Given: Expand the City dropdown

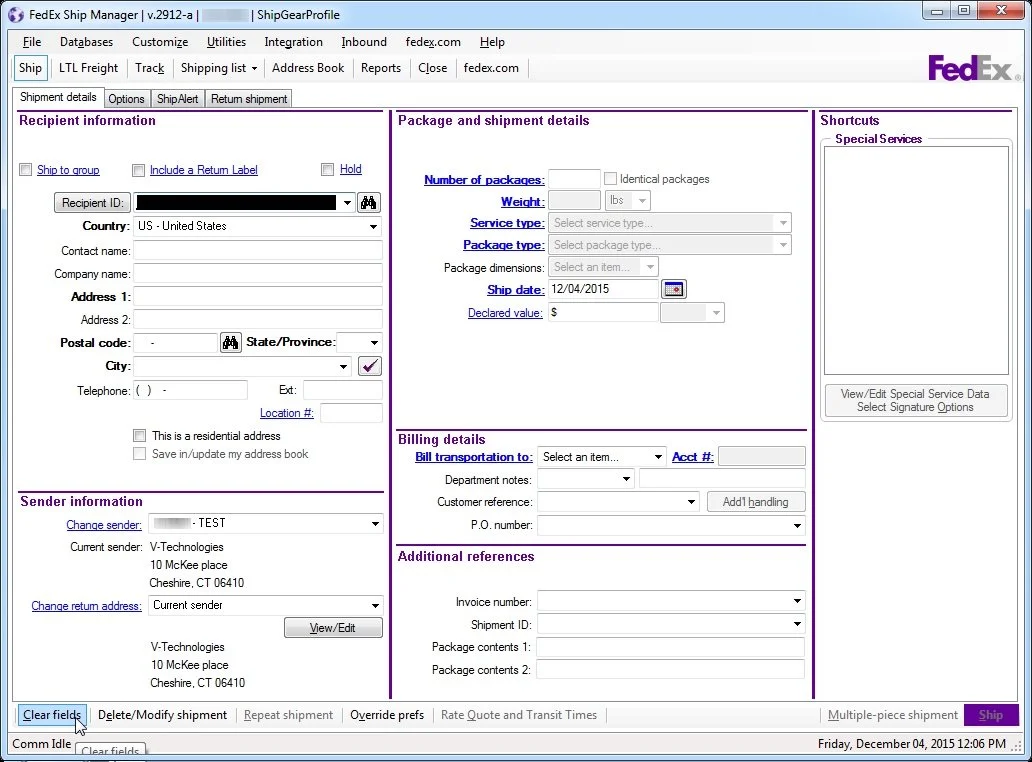Looking at the screenshot, I should 344,367.
